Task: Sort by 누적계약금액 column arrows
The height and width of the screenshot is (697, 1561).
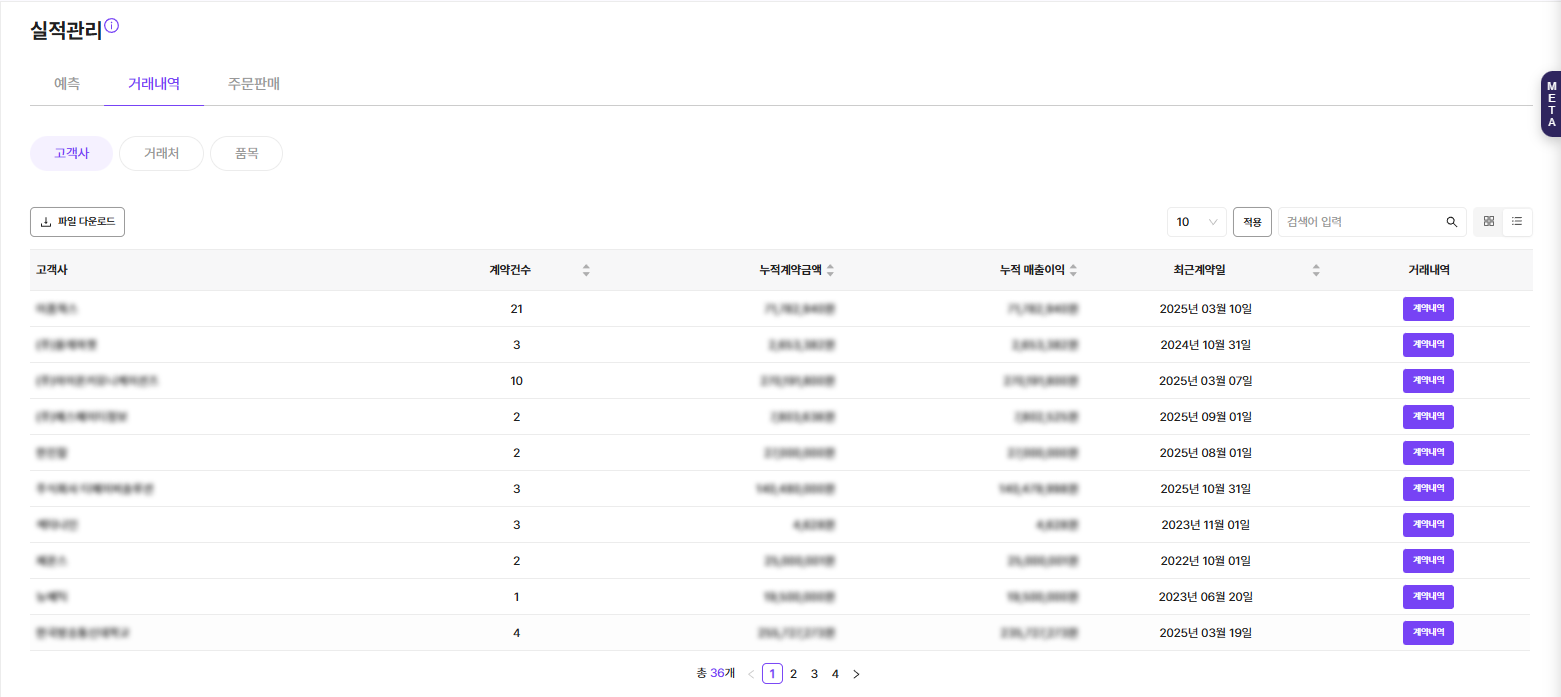Action: pos(830,270)
